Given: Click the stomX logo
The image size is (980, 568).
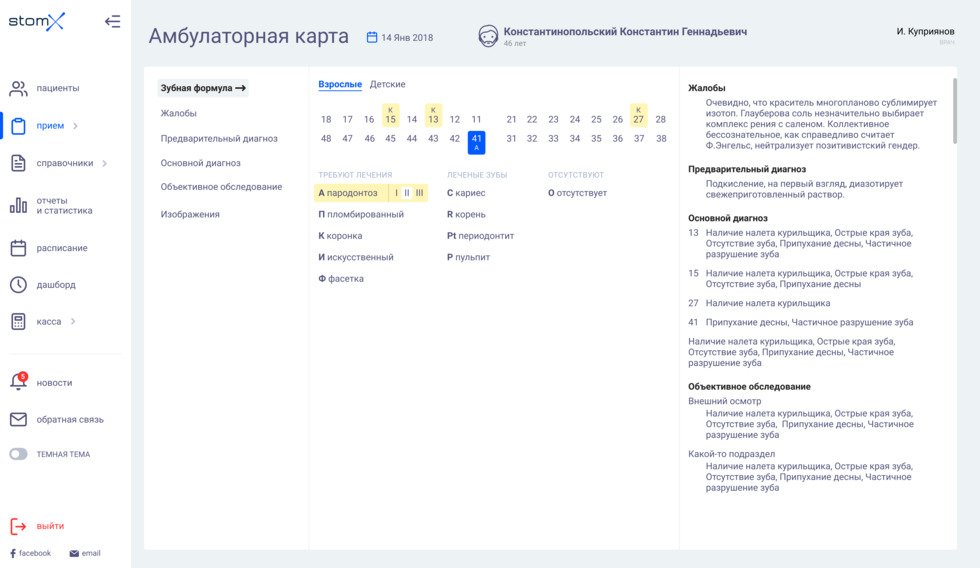Looking at the screenshot, I should (36, 21).
